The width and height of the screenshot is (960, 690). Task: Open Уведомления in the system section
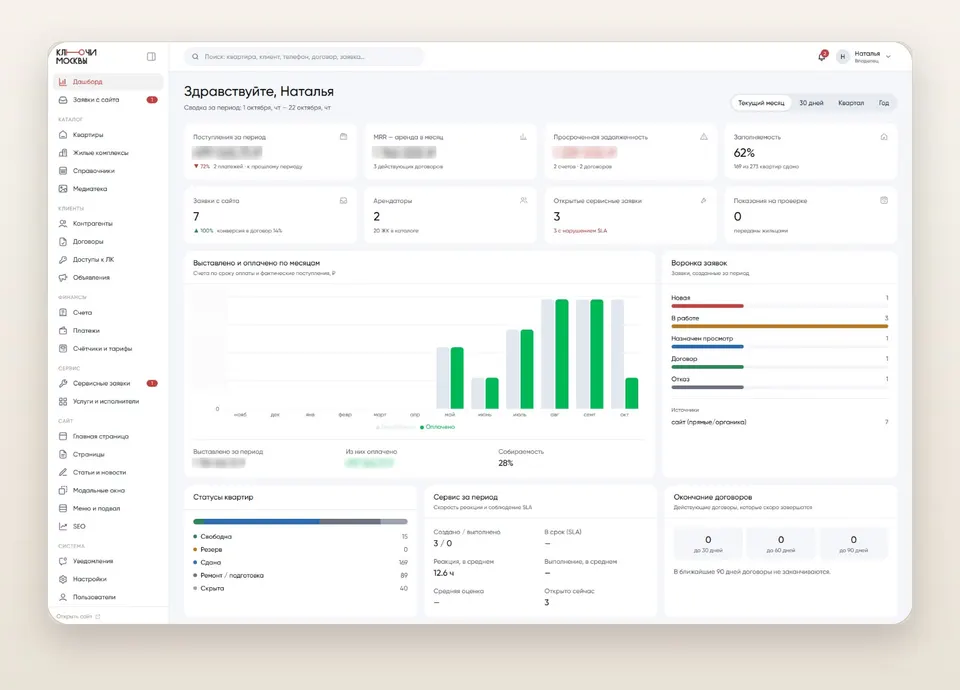[108, 561]
